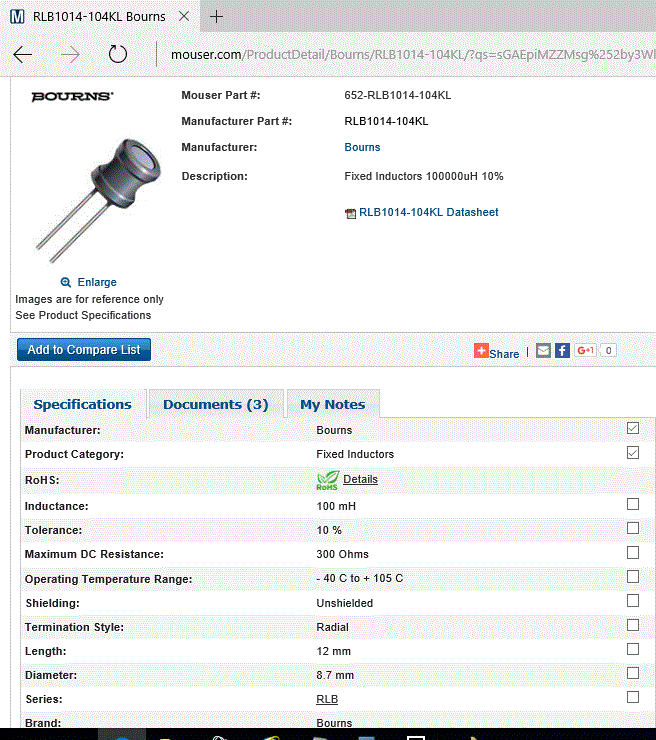
Task: Open the RLB series link
Action: click(327, 699)
